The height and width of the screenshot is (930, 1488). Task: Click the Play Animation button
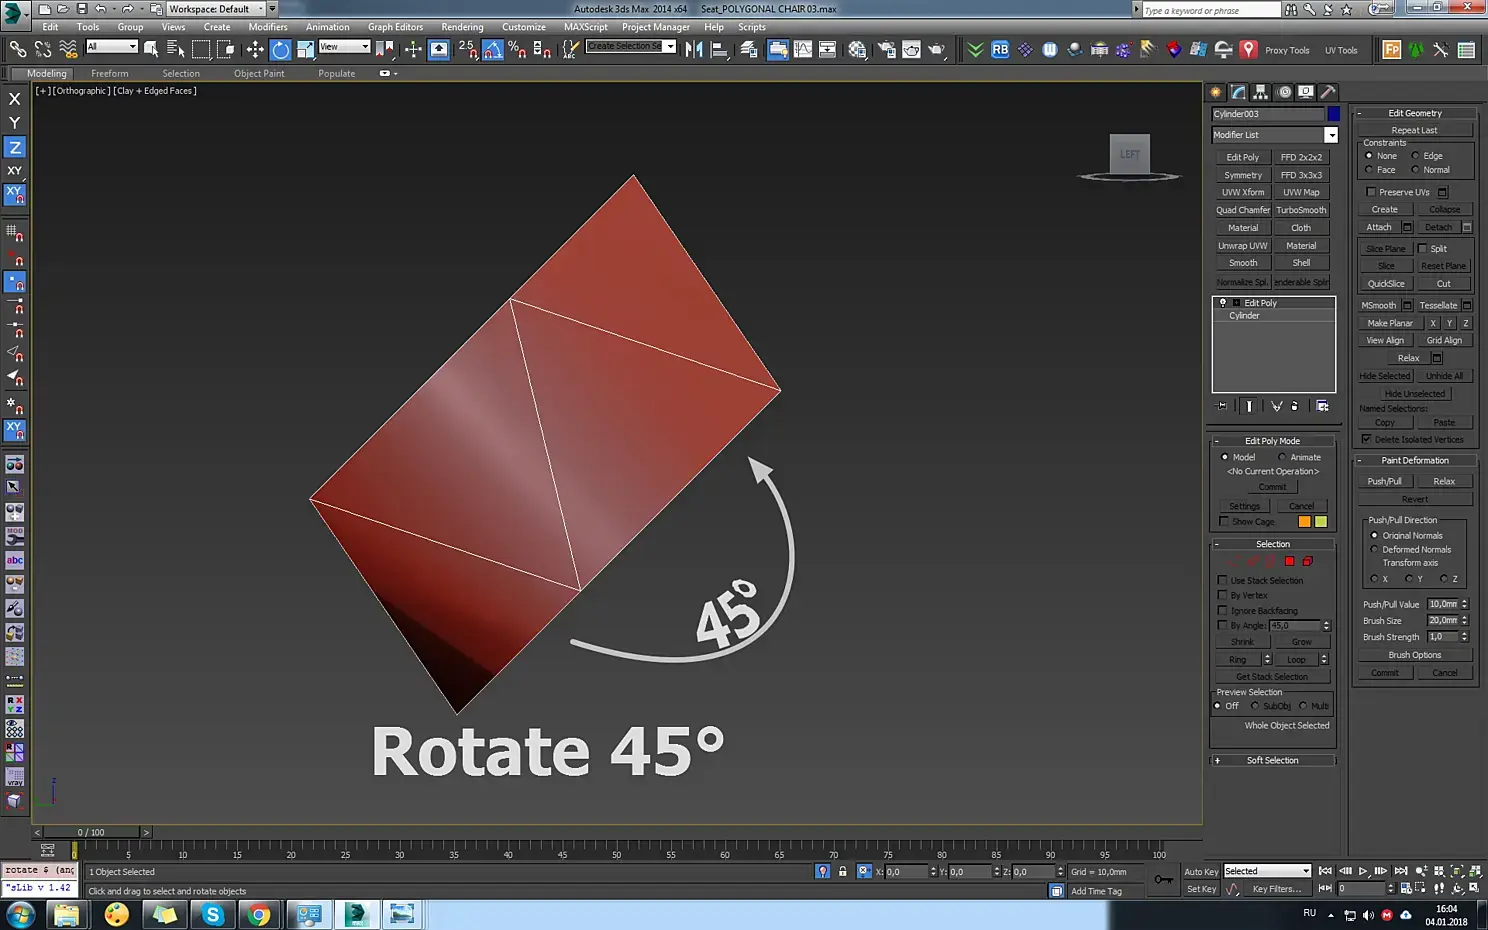(1362, 871)
